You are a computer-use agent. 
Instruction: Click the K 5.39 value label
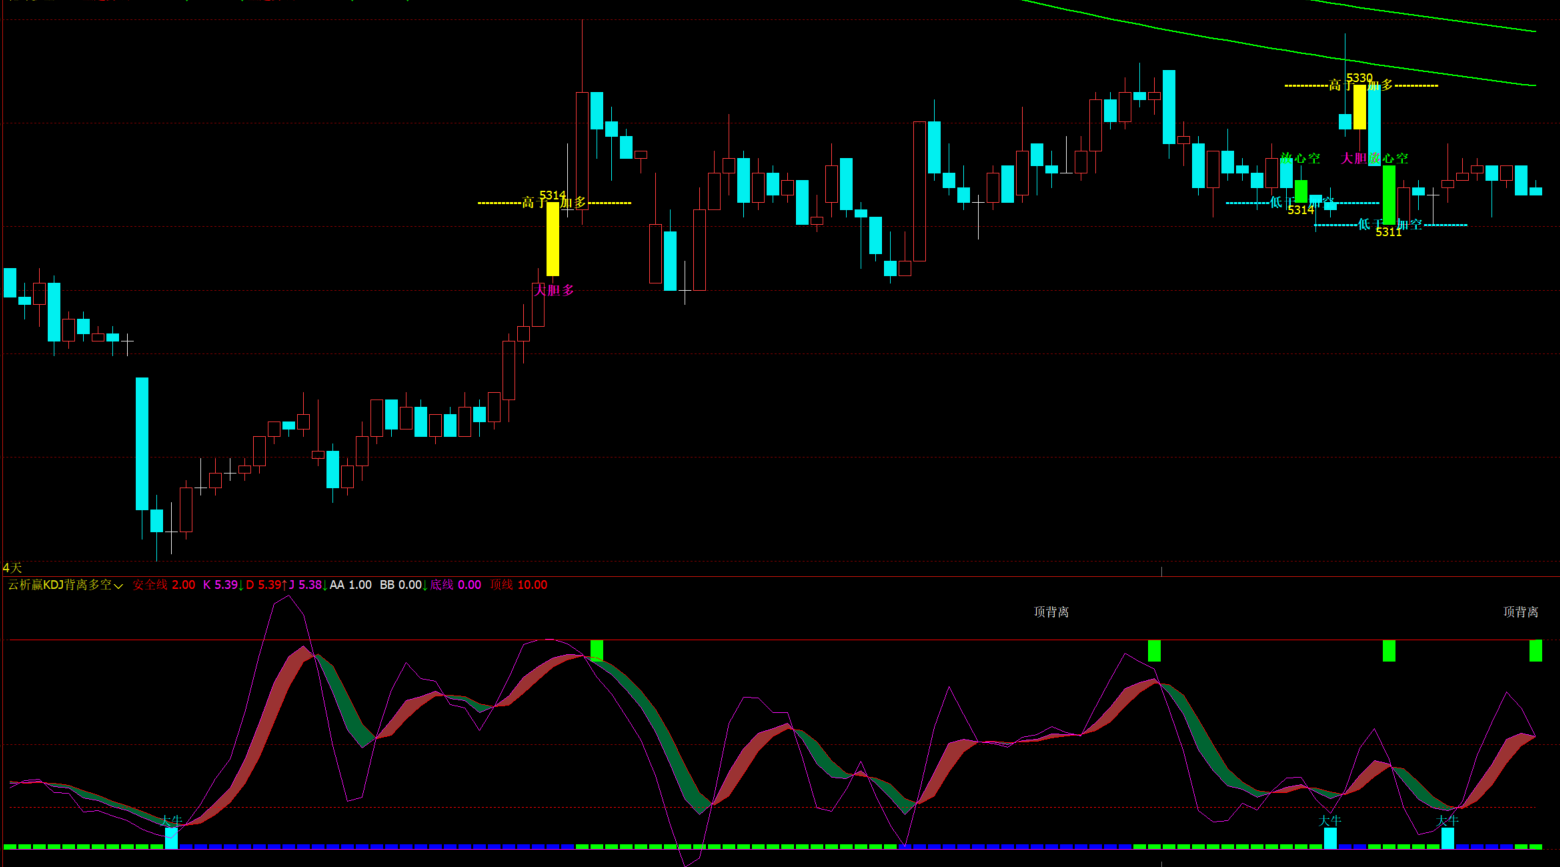click(x=220, y=585)
